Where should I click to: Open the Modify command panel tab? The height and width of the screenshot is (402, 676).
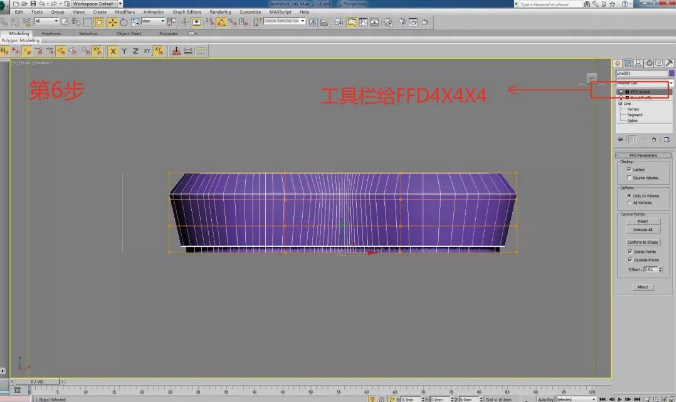coord(628,64)
